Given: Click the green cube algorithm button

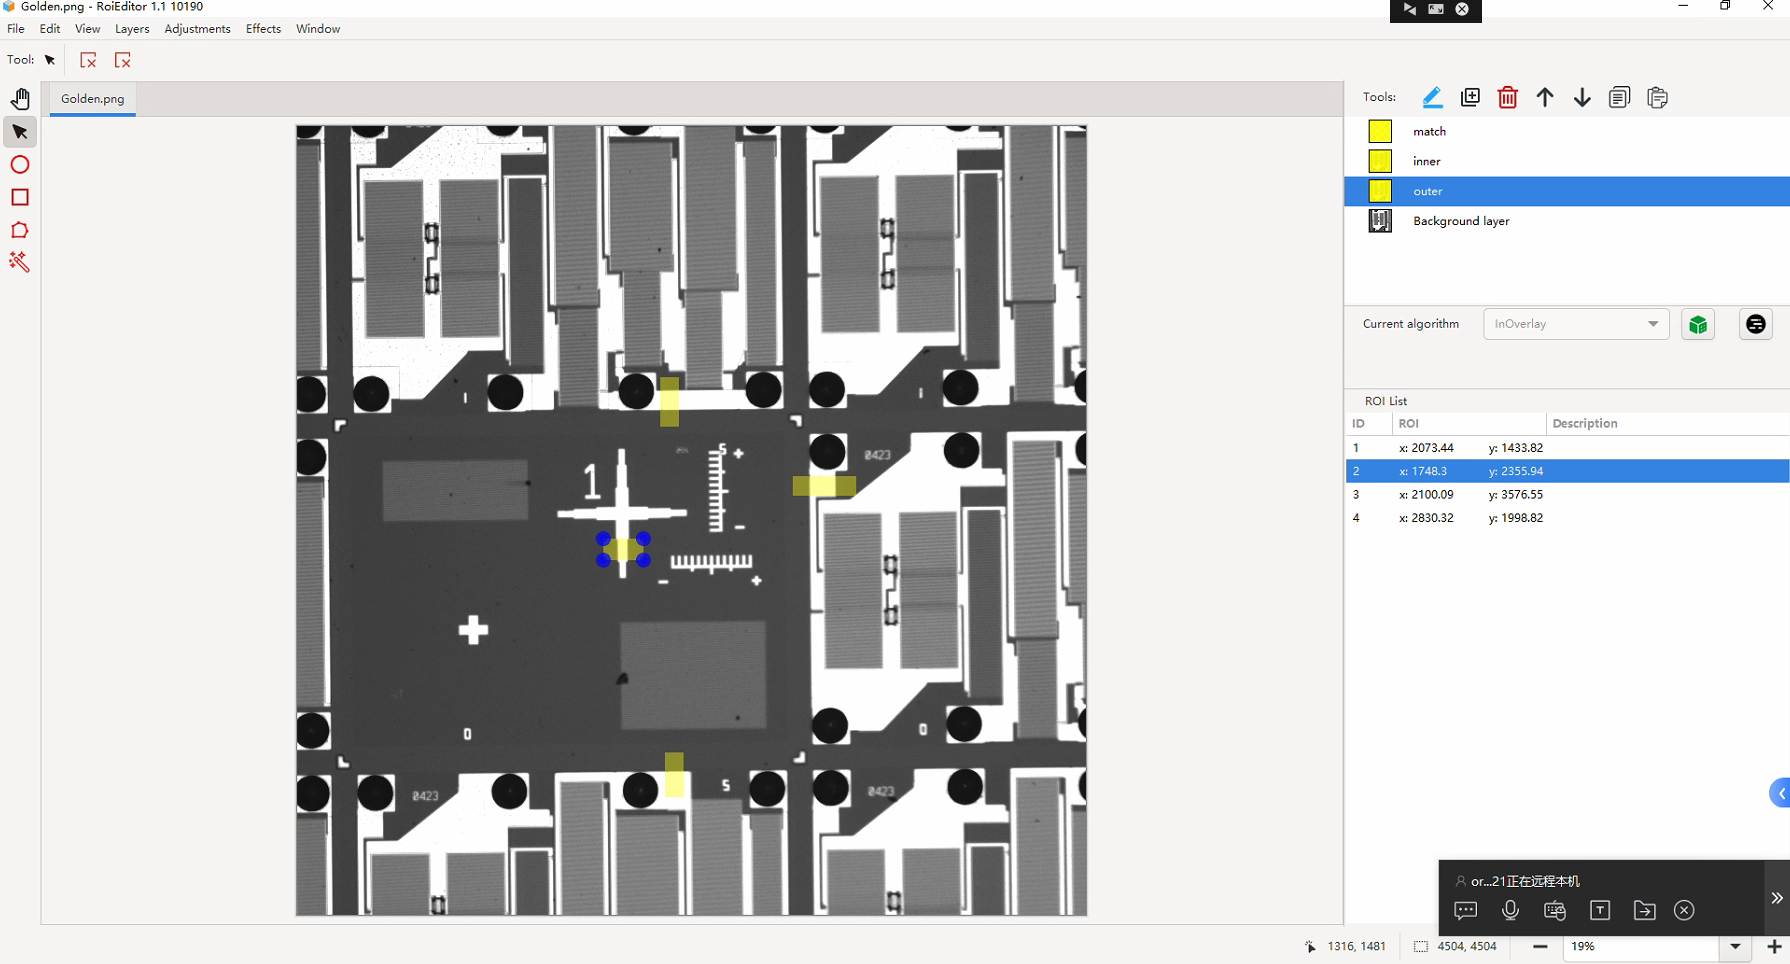Looking at the screenshot, I should pos(1698,324).
